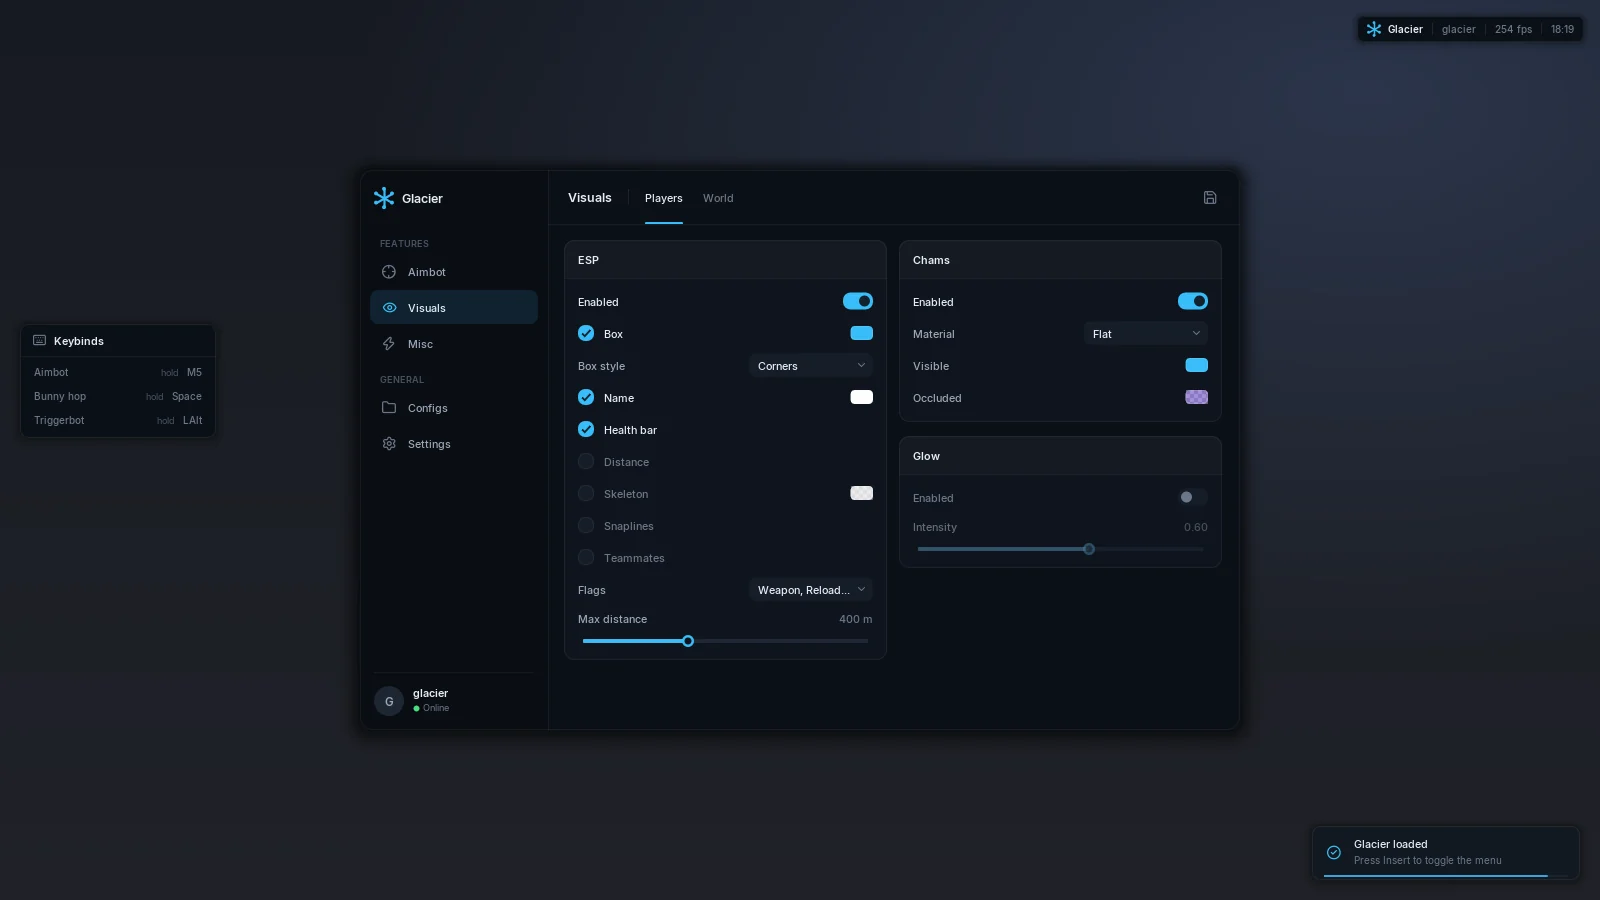Click the Chams Visible color swatch
The height and width of the screenshot is (900, 1600).
[x=1197, y=365]
